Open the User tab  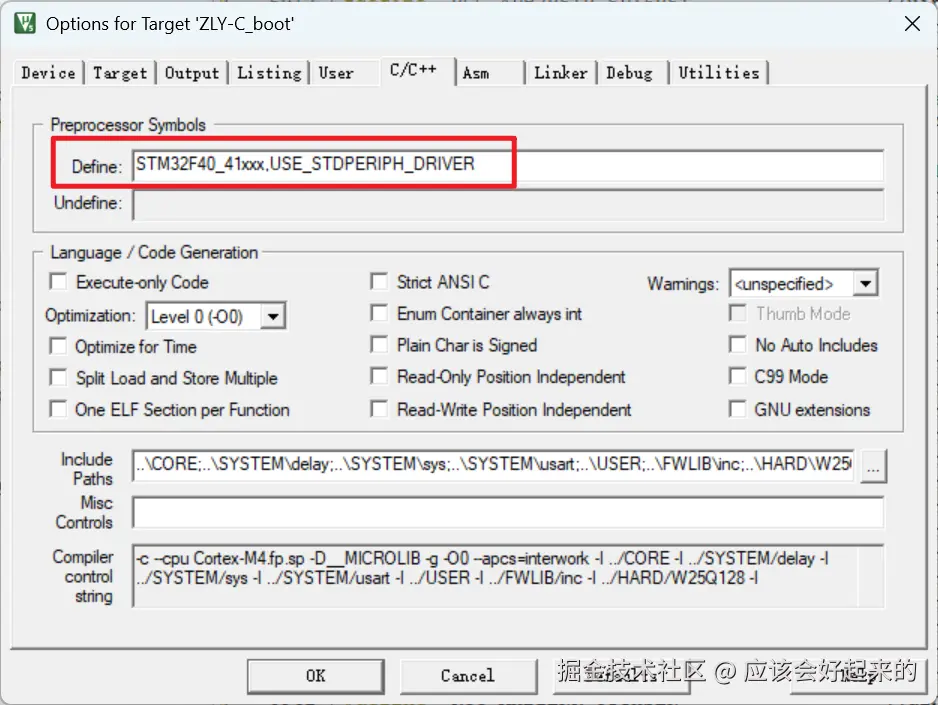344,73
